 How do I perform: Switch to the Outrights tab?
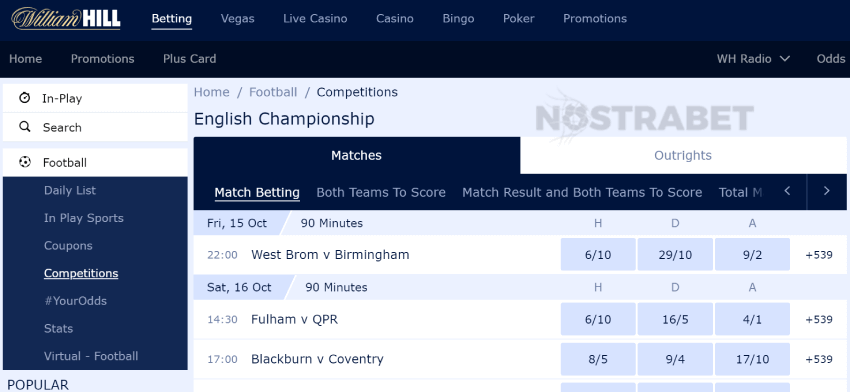coord(683,156)
